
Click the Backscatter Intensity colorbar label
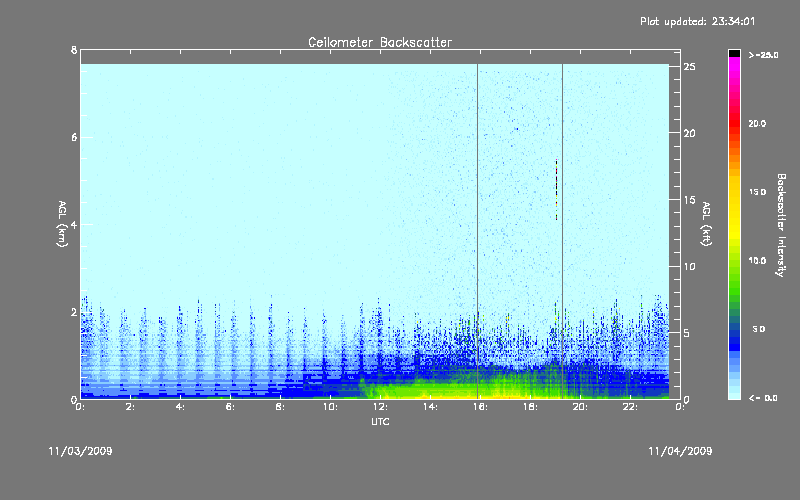(x=781, y=225)
